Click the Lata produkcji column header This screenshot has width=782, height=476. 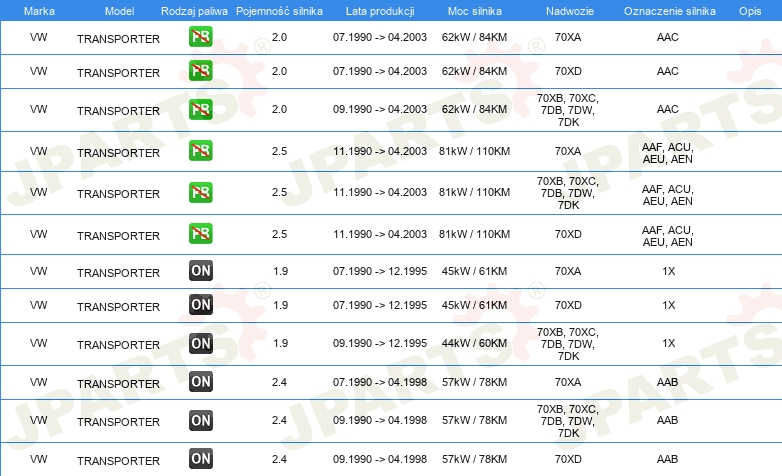[x=380, y=11]
